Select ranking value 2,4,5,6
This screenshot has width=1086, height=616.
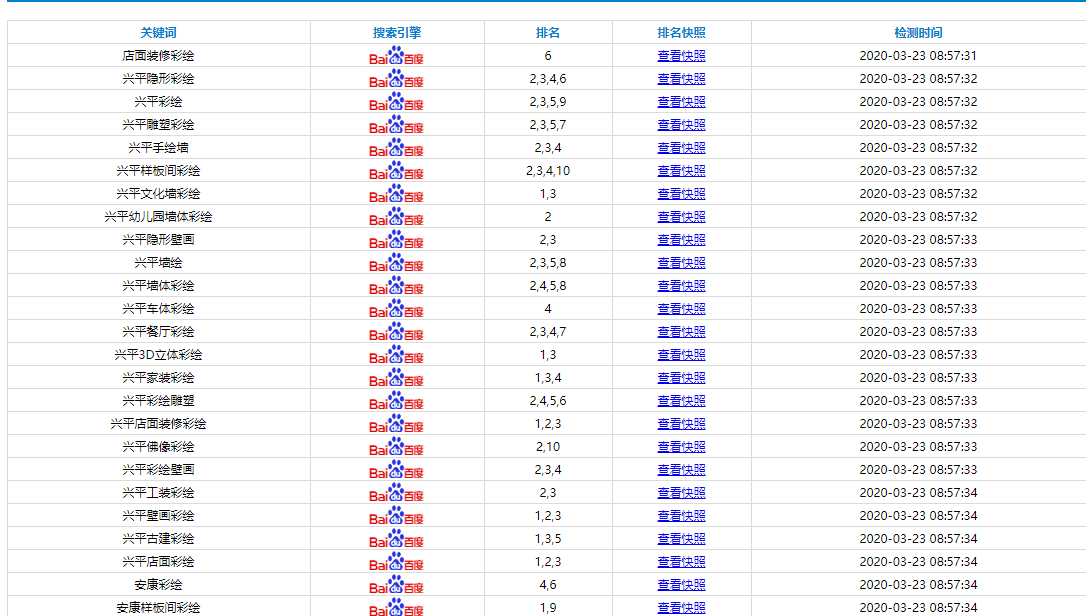(x=548, y=401)
